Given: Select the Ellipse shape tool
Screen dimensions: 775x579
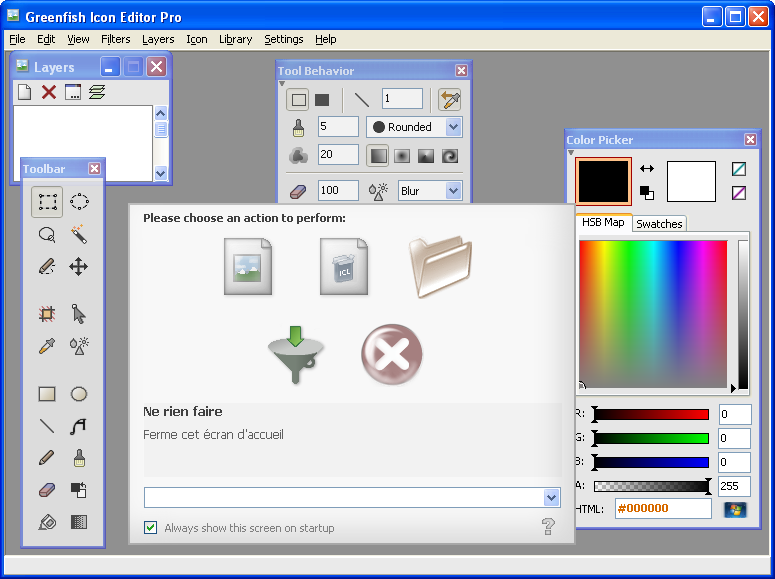Looking at the screenshot, I should coord(79,394).
